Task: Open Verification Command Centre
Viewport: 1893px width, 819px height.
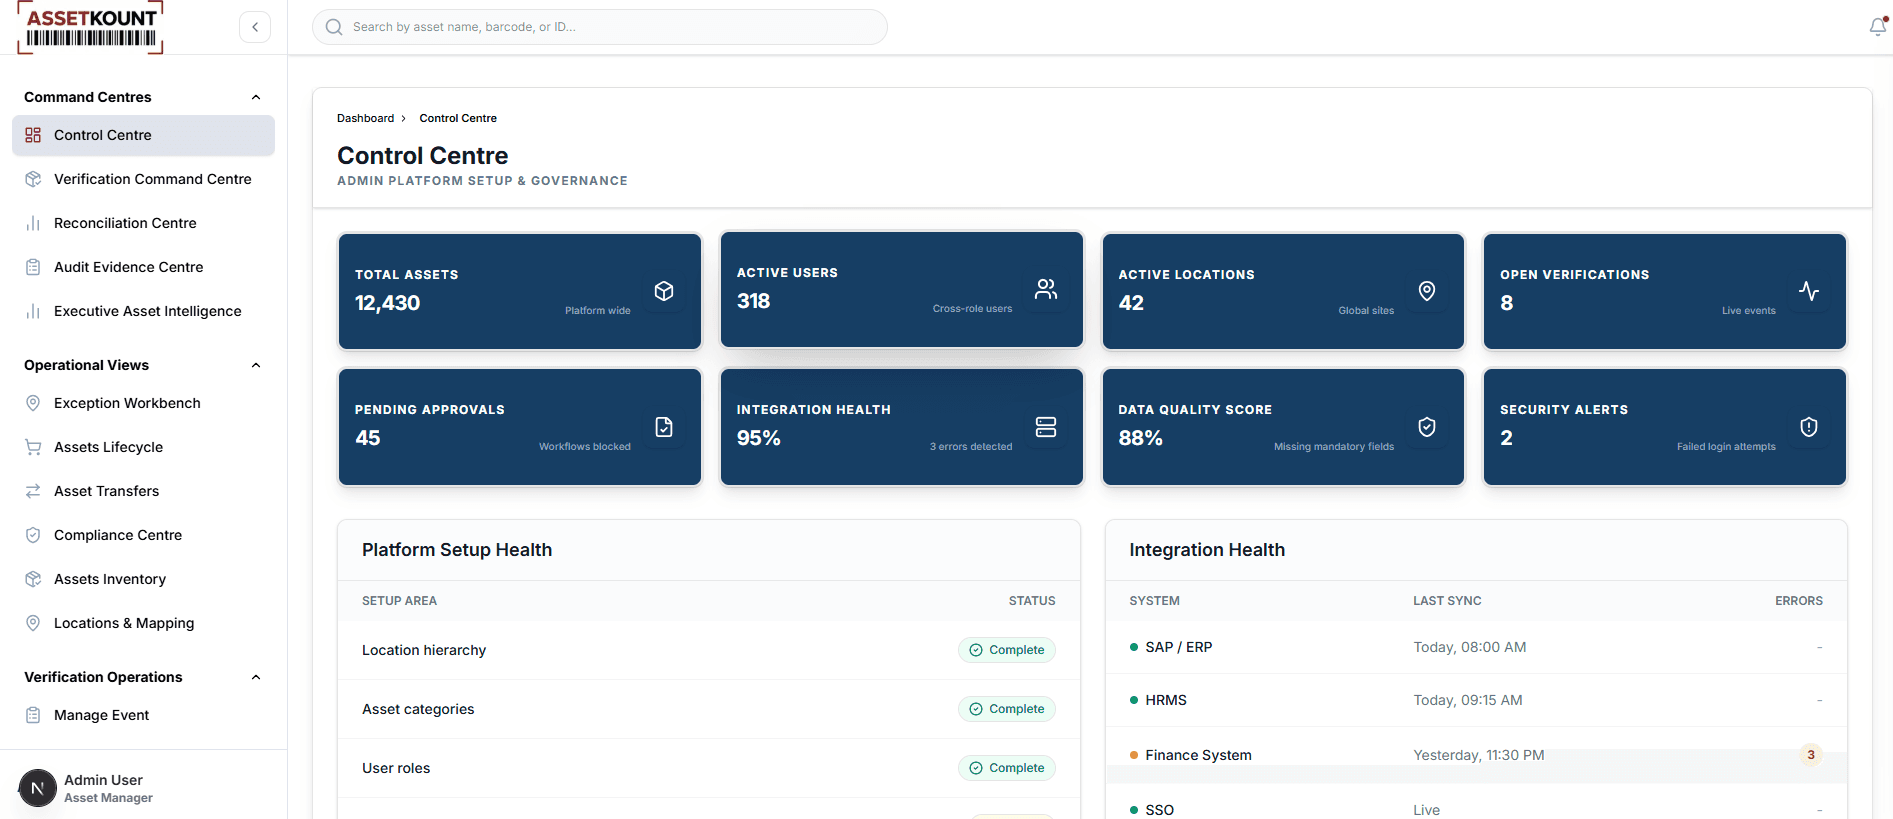Action: (143, 179)
